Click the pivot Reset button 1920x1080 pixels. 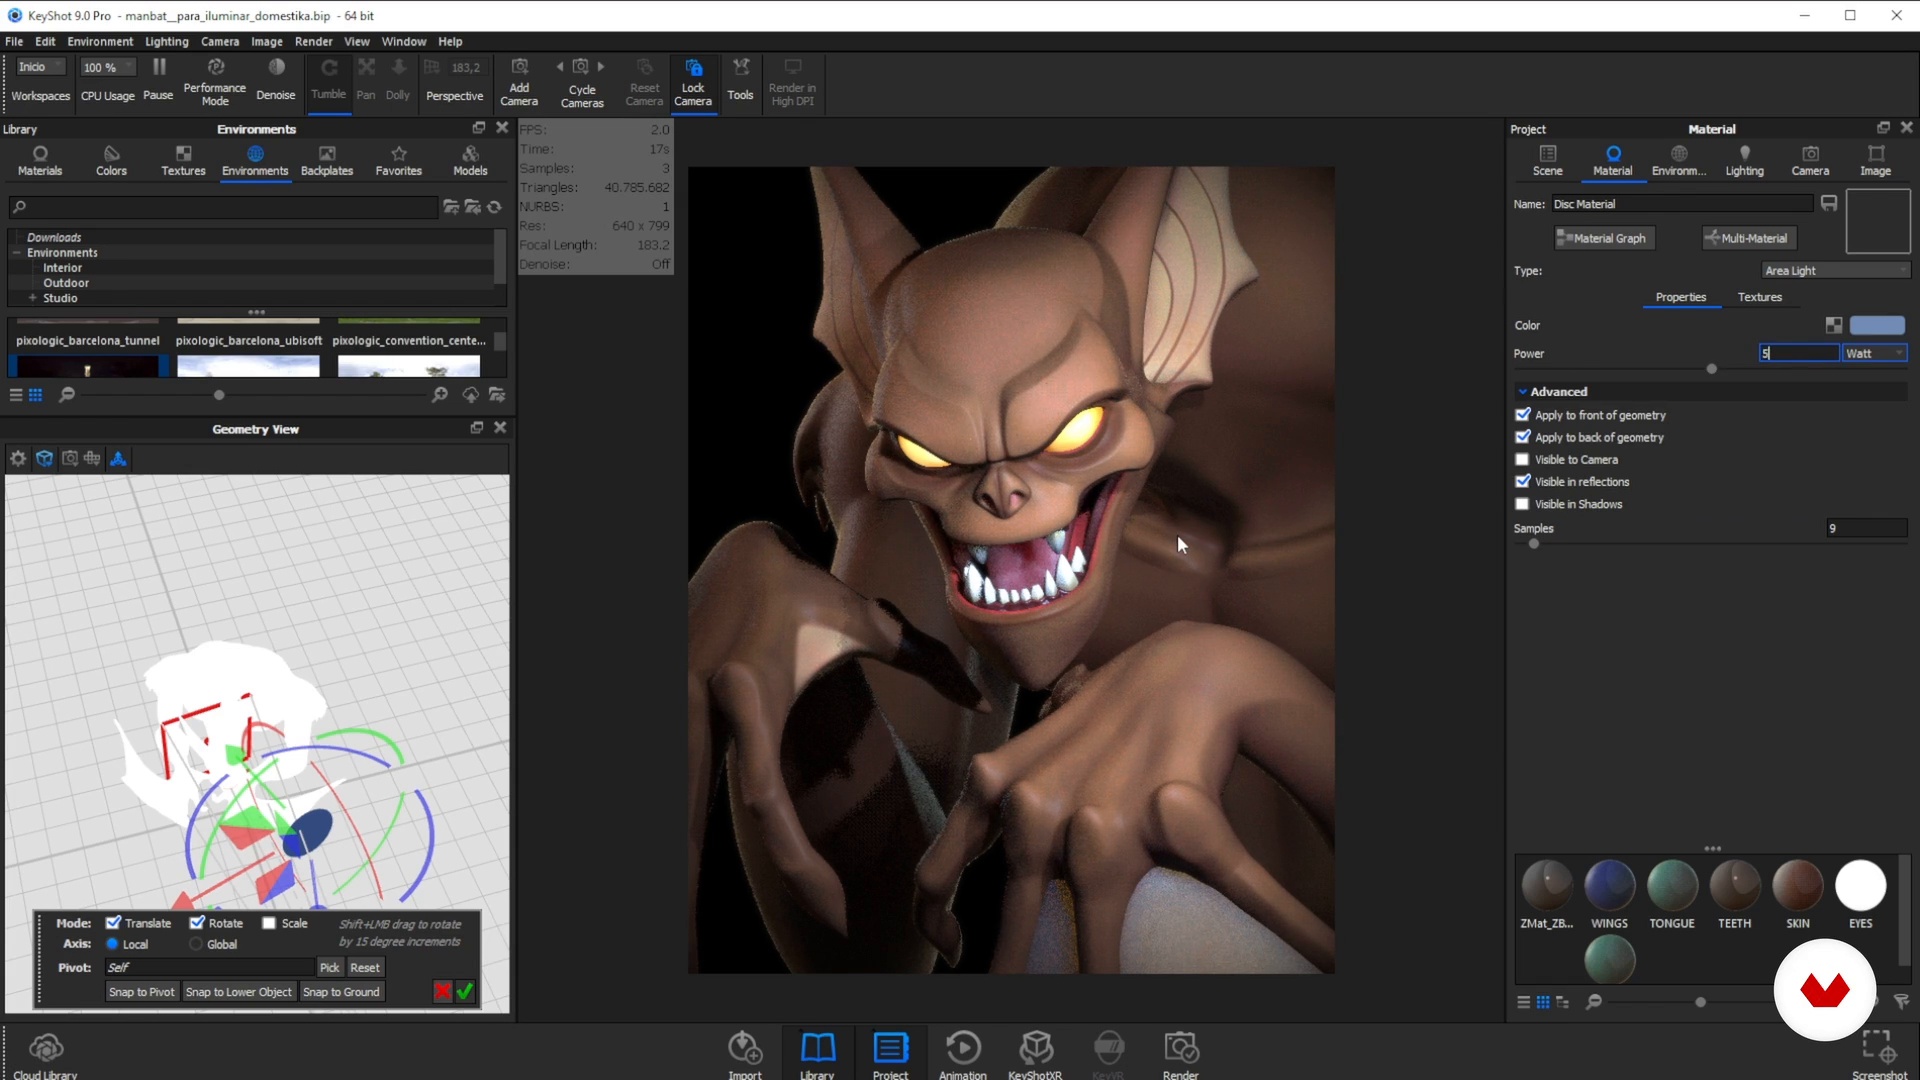[x=365, y=967]
